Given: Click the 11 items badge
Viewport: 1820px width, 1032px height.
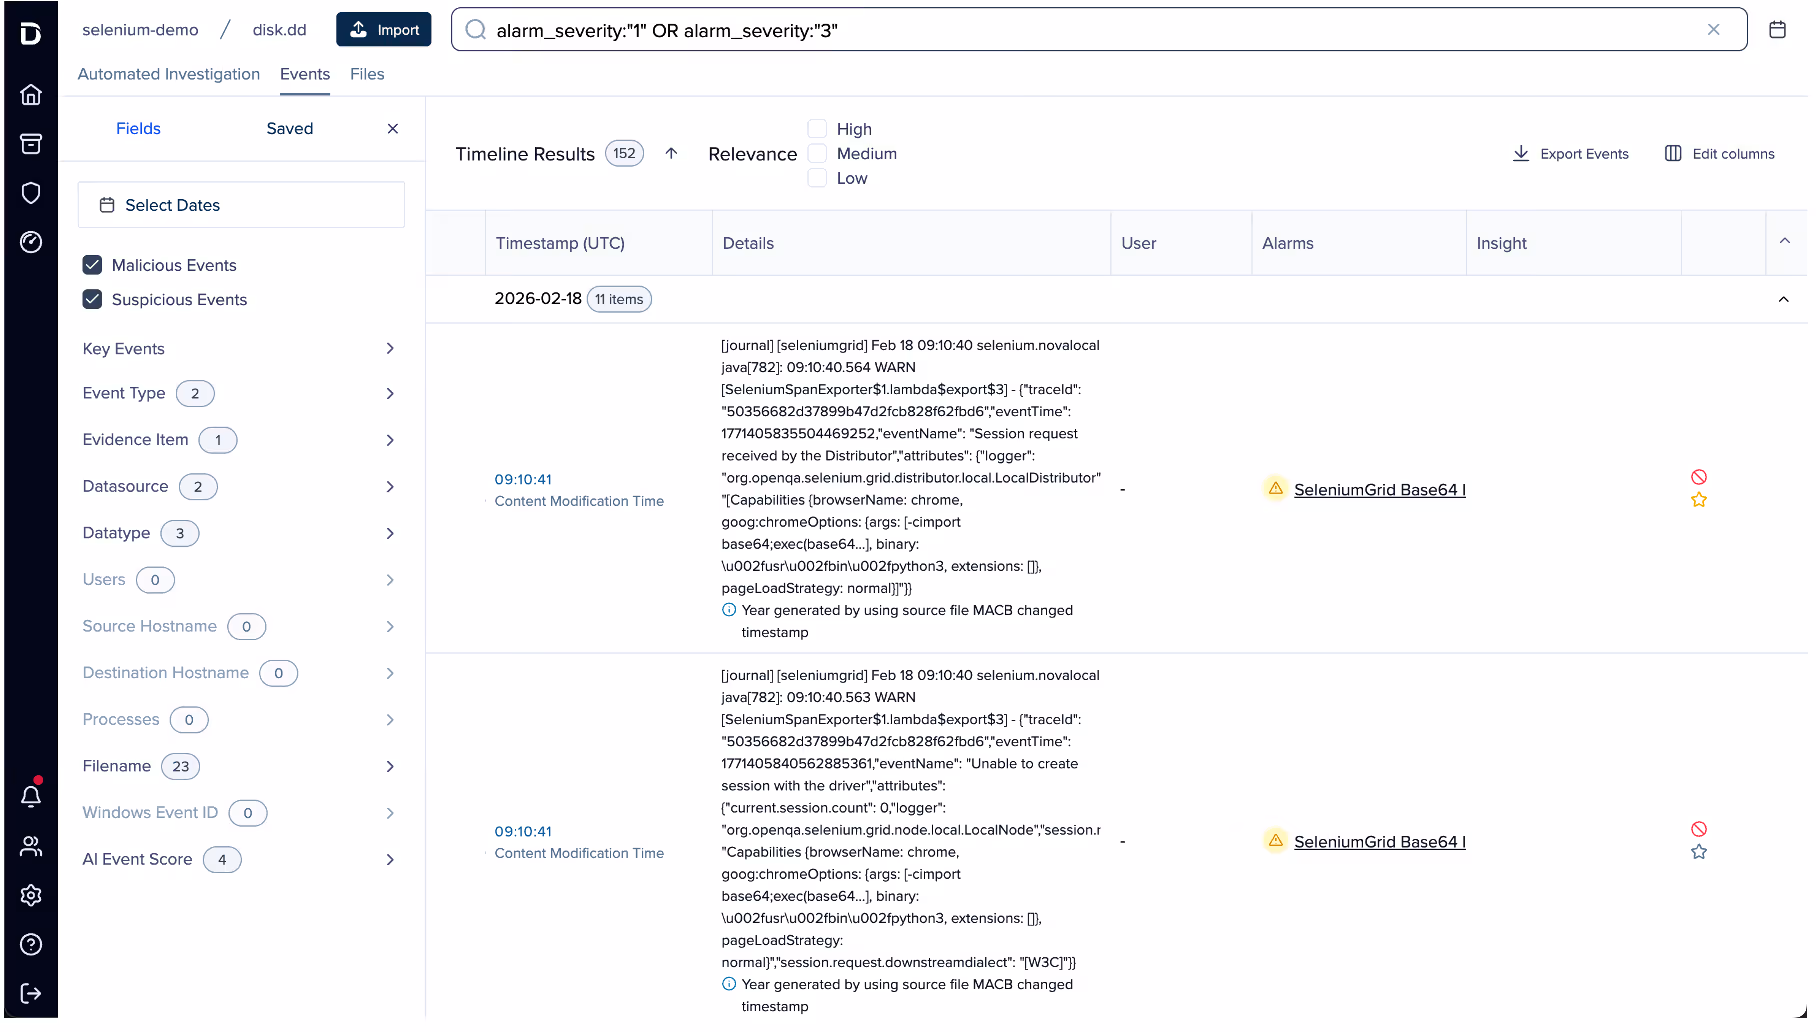Looking at the screenshot, I should tap(619, 299).
